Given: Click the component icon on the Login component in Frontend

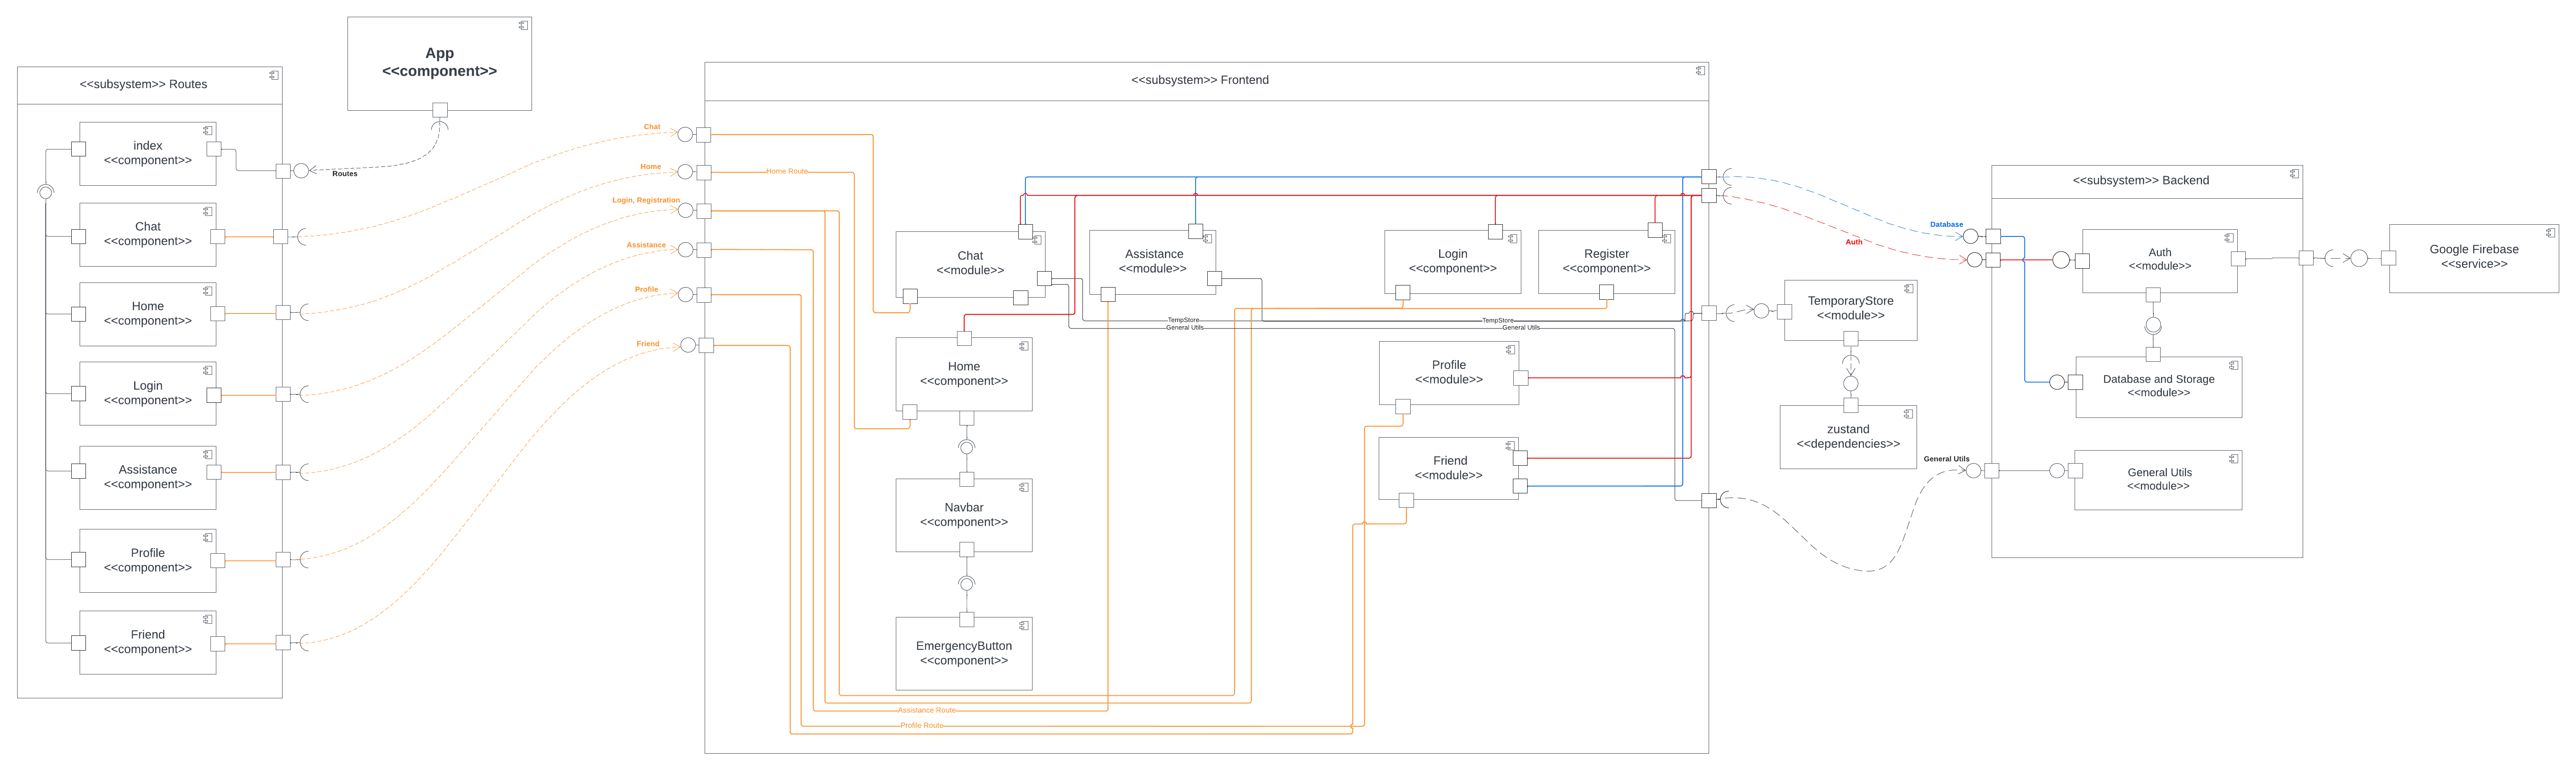Looking at the screenshot, I should 1513,239.
